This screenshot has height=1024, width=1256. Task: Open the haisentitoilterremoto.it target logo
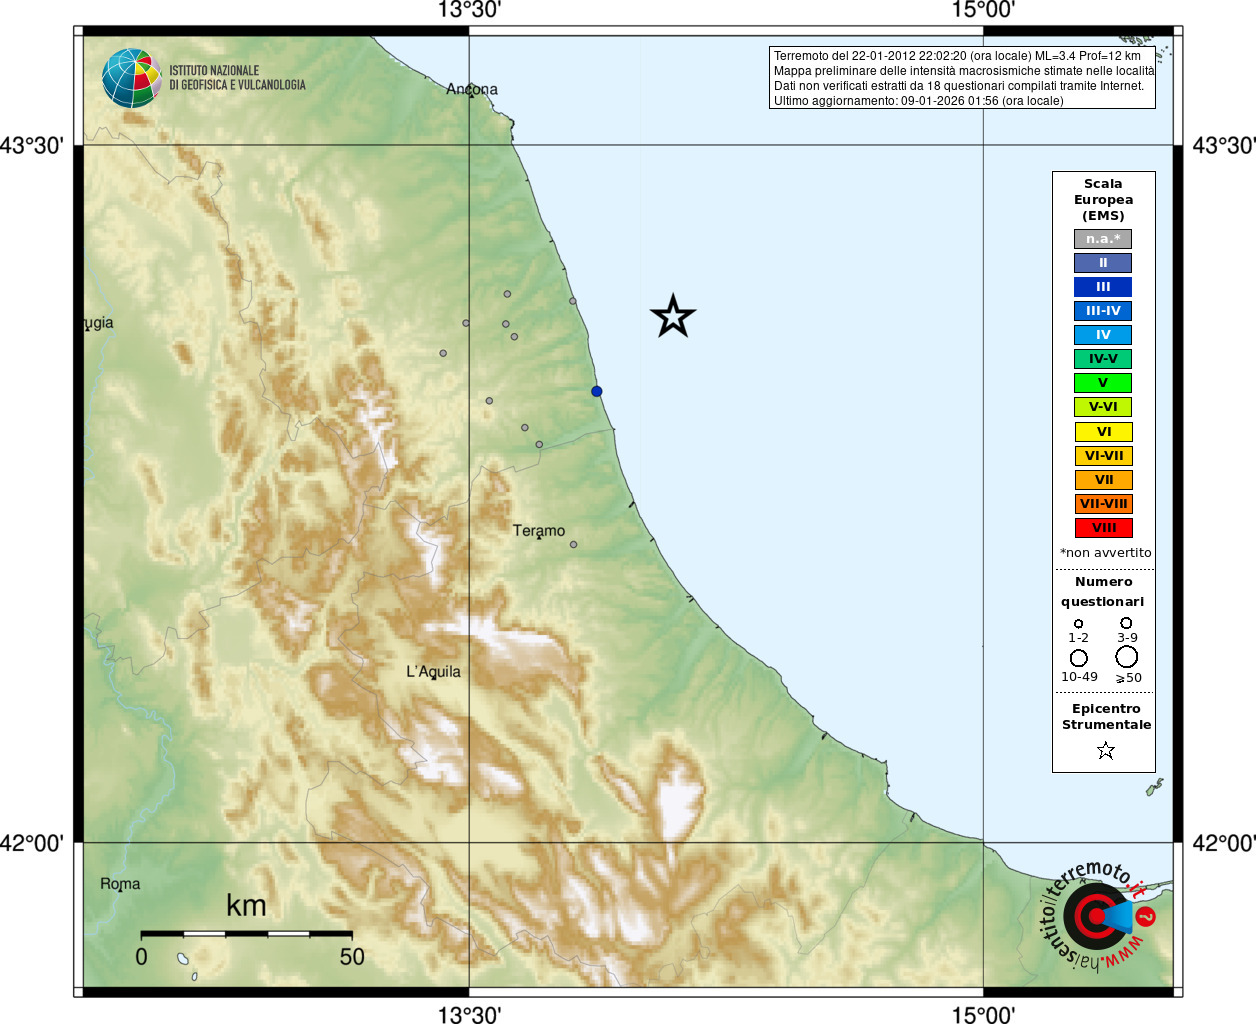coord(1095,916)
